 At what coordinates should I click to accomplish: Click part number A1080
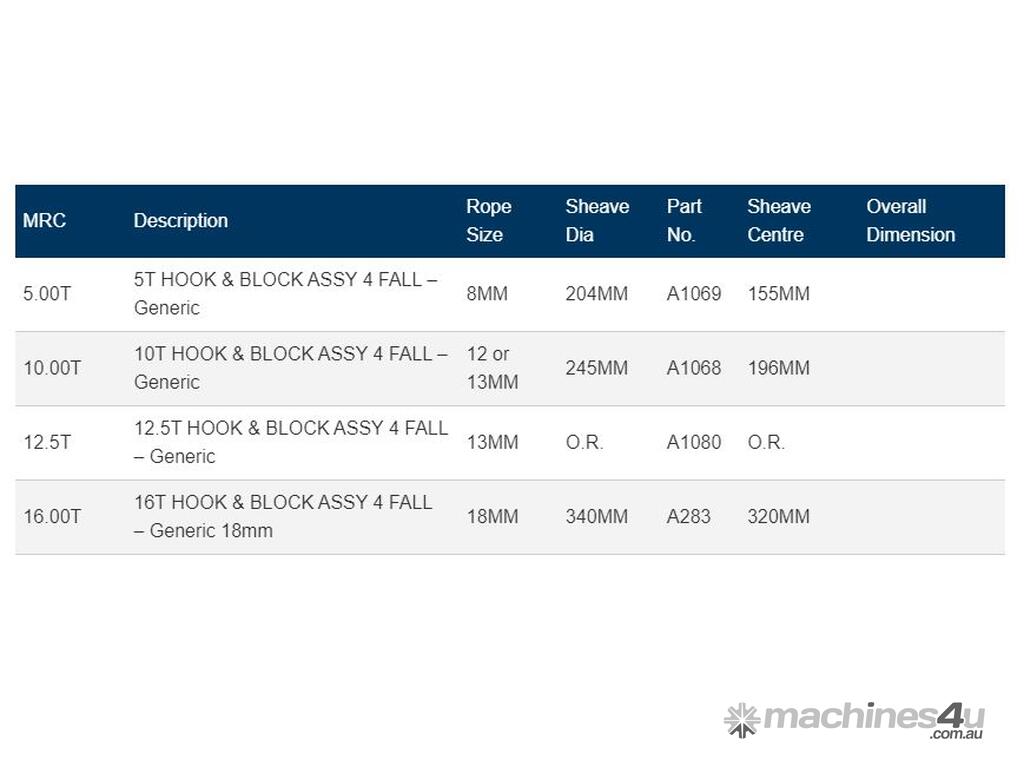[694, 442]
